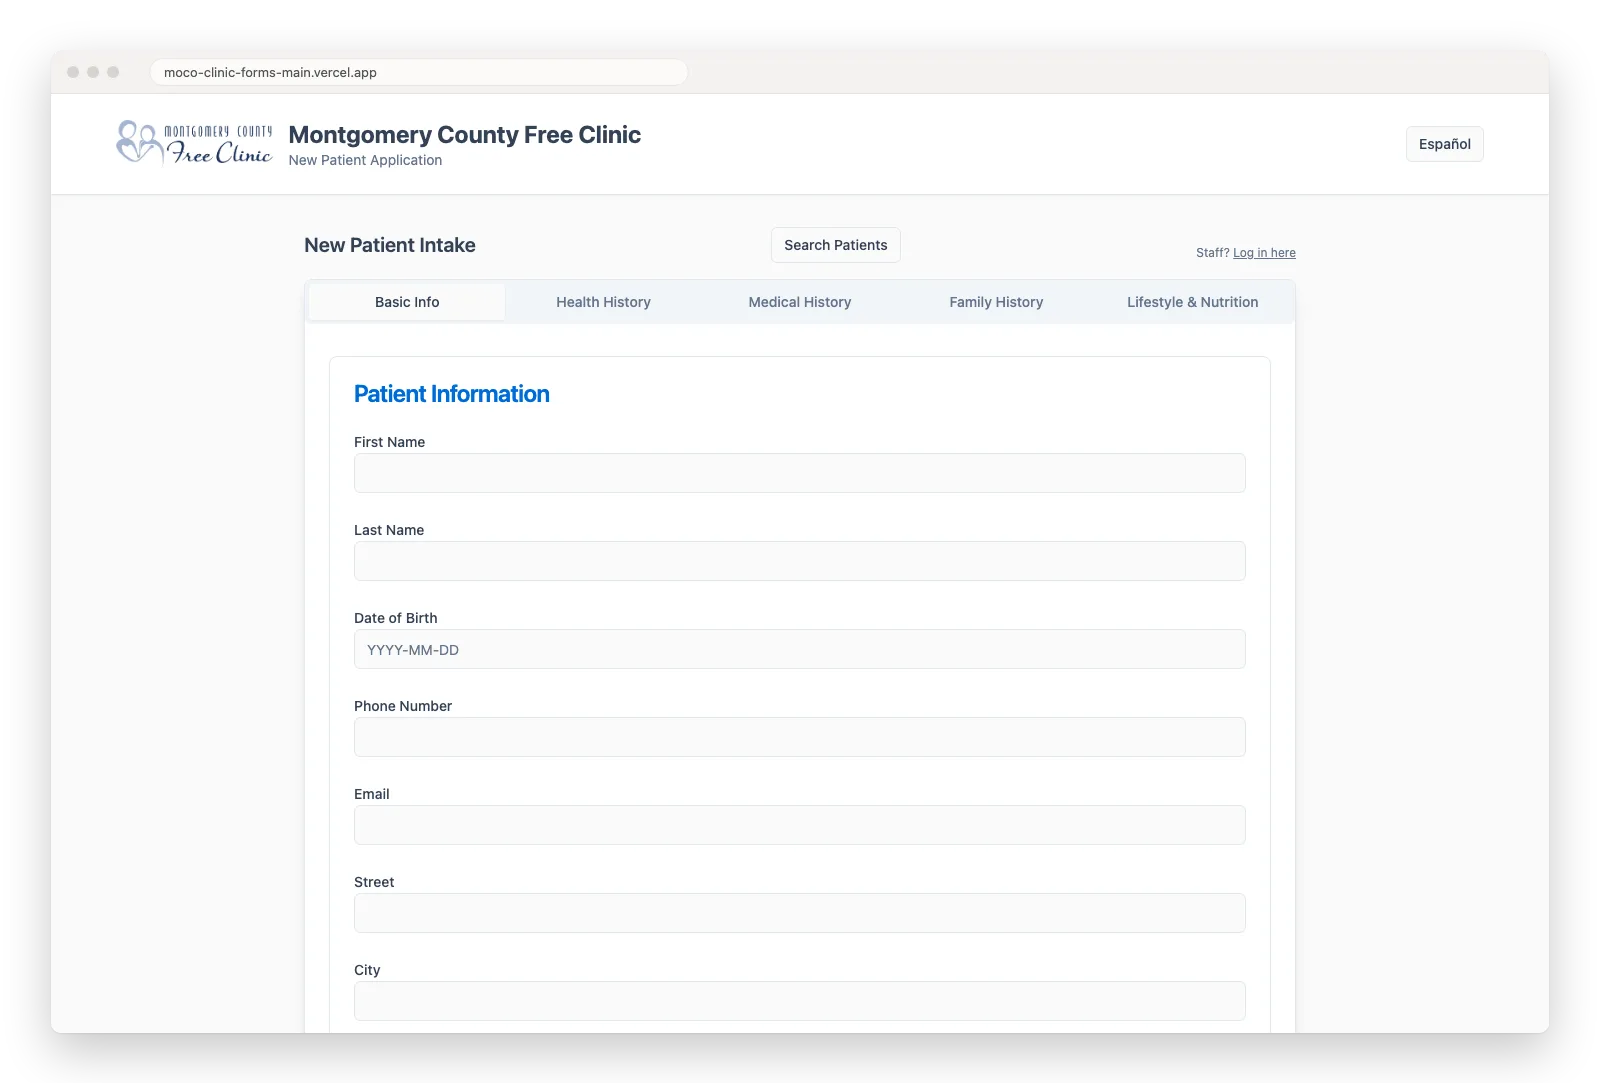Click into the Last Name field
Image resolution: width=1600 pixels, height=1083 pixels.
800,561
